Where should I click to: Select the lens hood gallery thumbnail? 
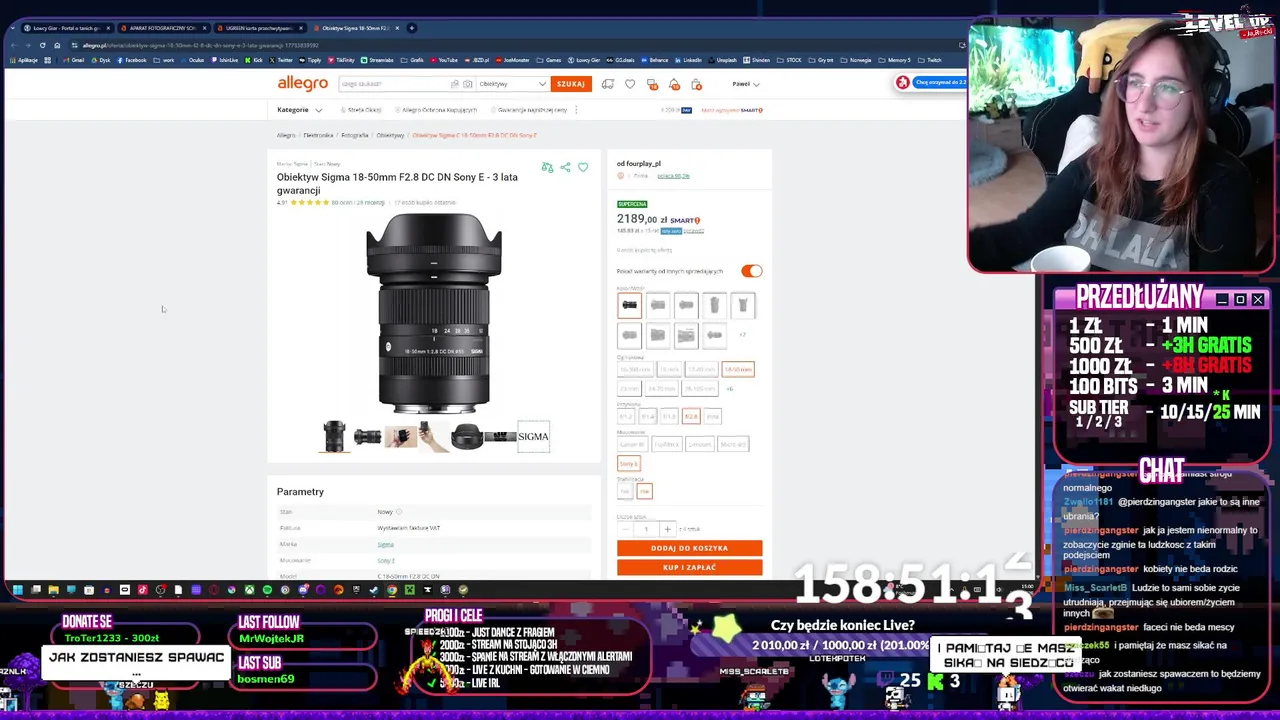click(x=466, y=436)
